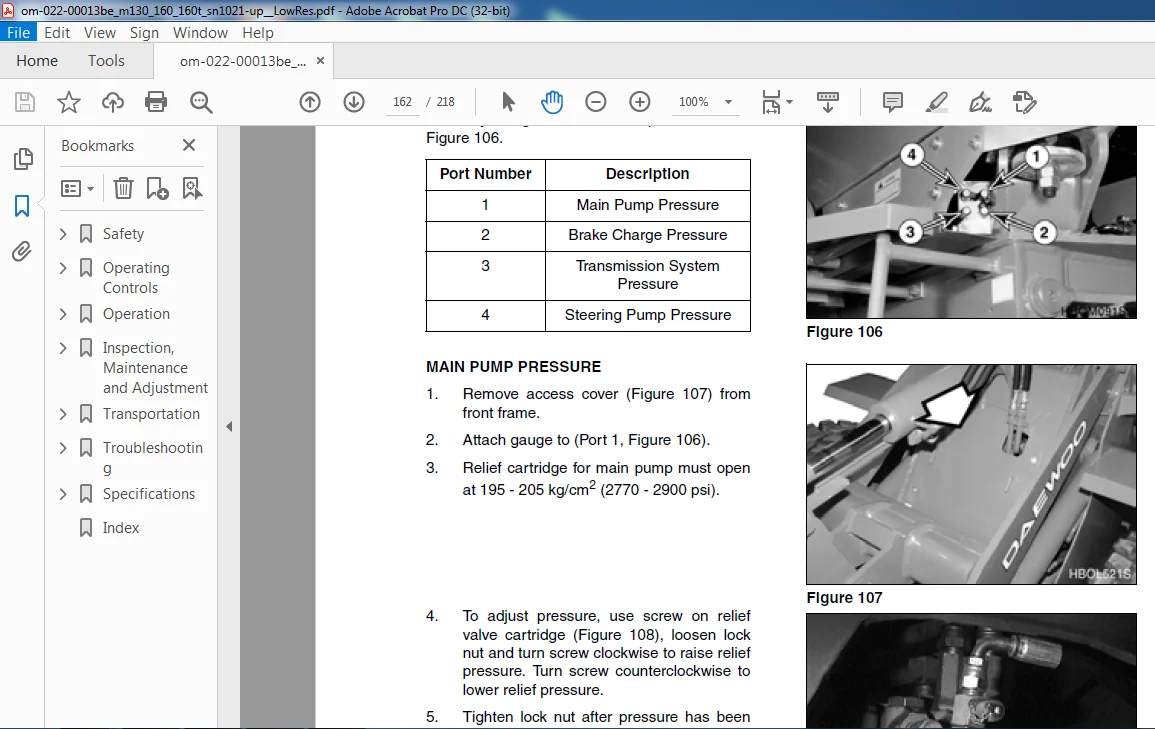Jump to the Transportation bookmark
Viewport: 1155px width, 729px height.
click(151, 415)
